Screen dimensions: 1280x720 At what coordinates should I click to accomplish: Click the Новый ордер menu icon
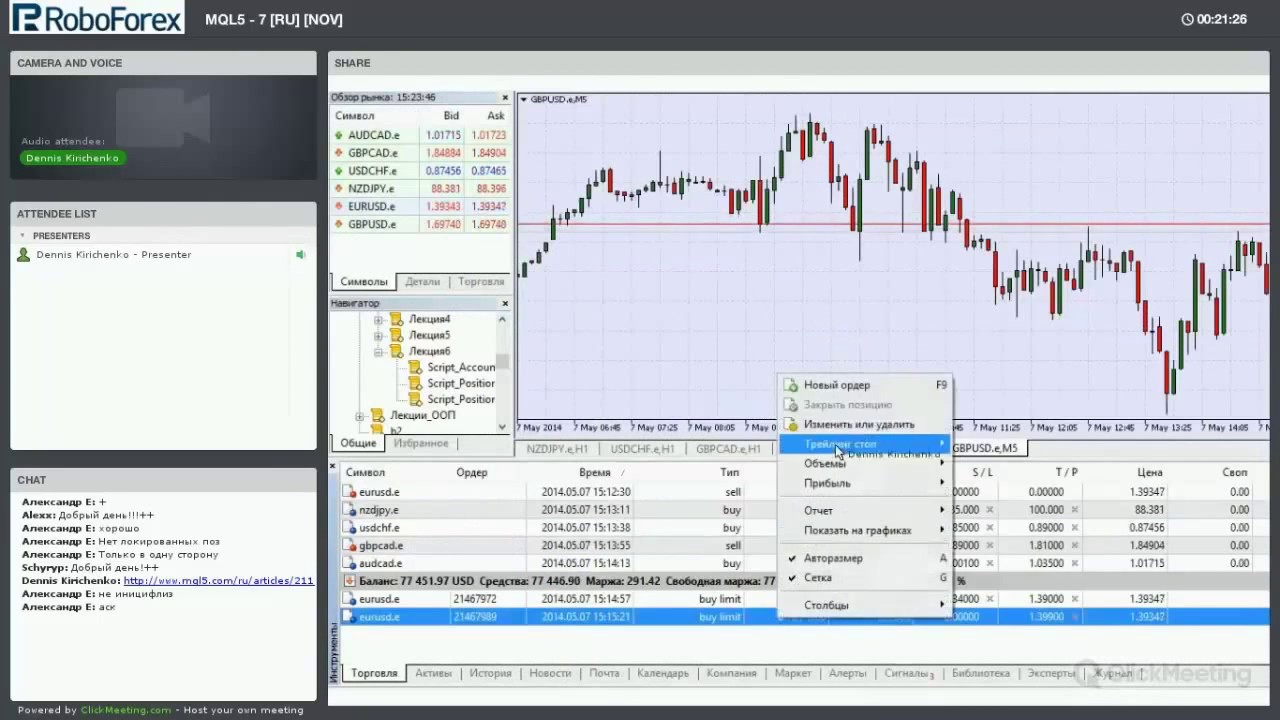pyautogui.click(x=791, y=385)
